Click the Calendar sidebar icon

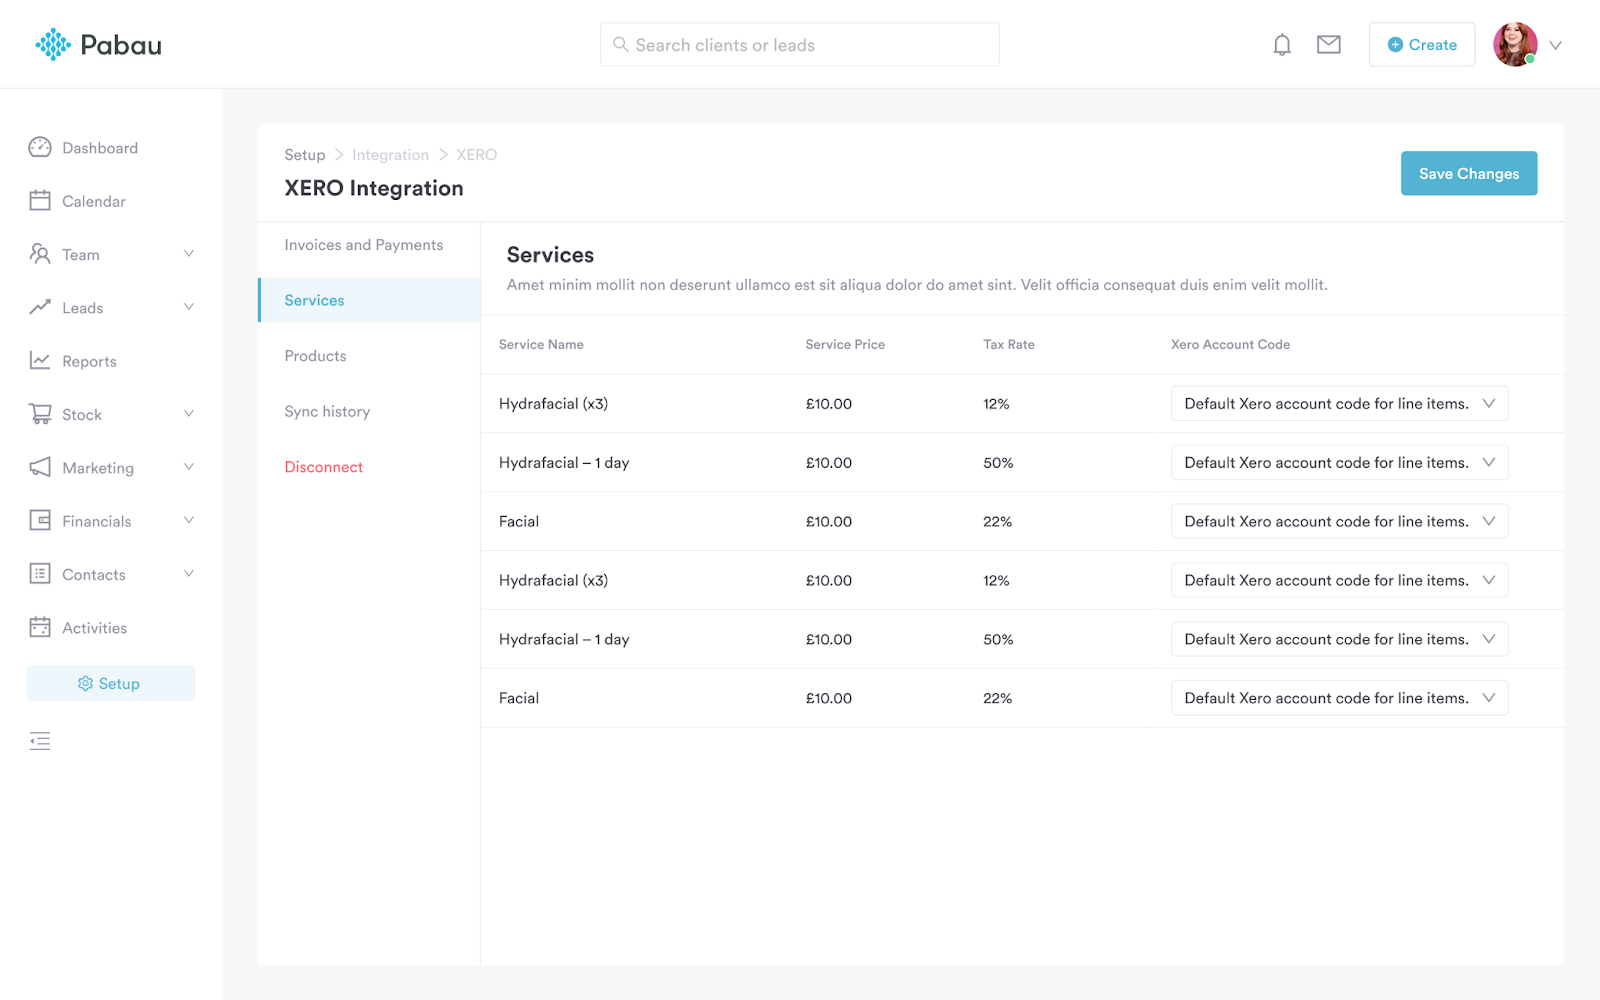coord(40,201)
